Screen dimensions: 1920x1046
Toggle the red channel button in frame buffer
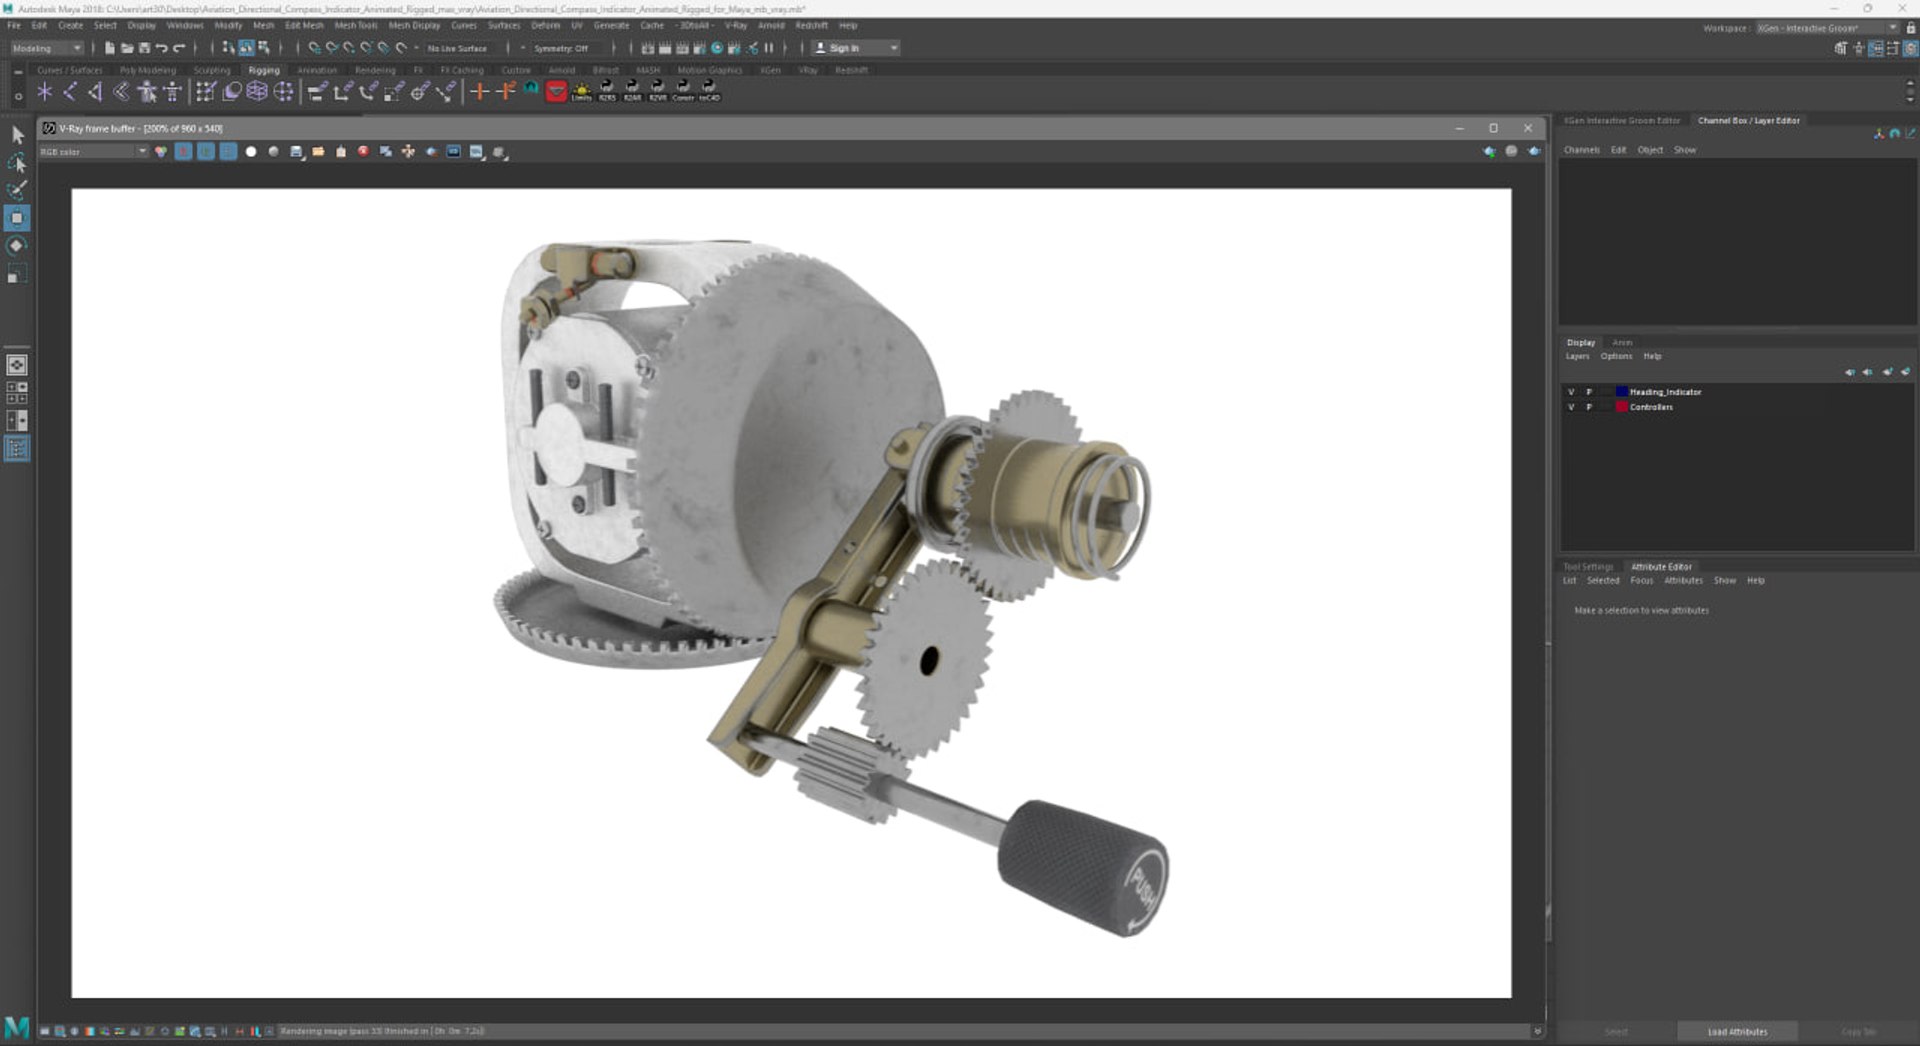183,152
